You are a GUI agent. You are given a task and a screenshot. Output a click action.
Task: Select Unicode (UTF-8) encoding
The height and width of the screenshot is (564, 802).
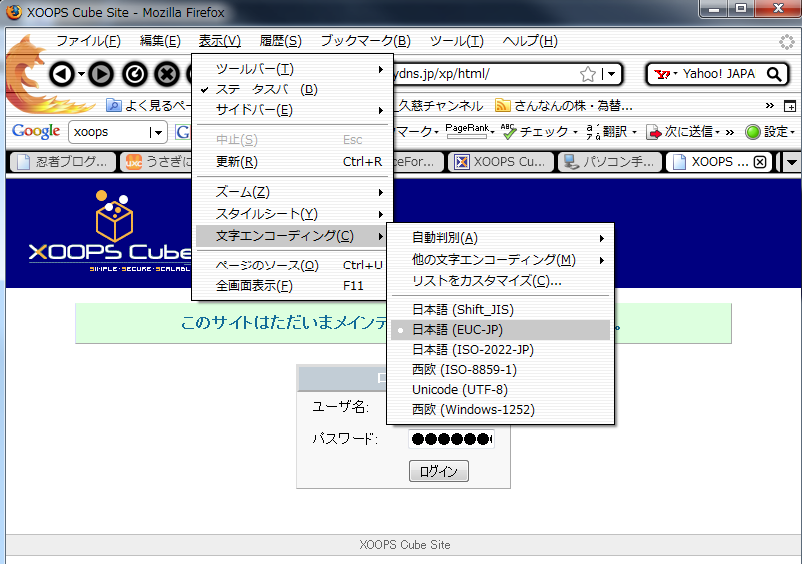[500, 390]
